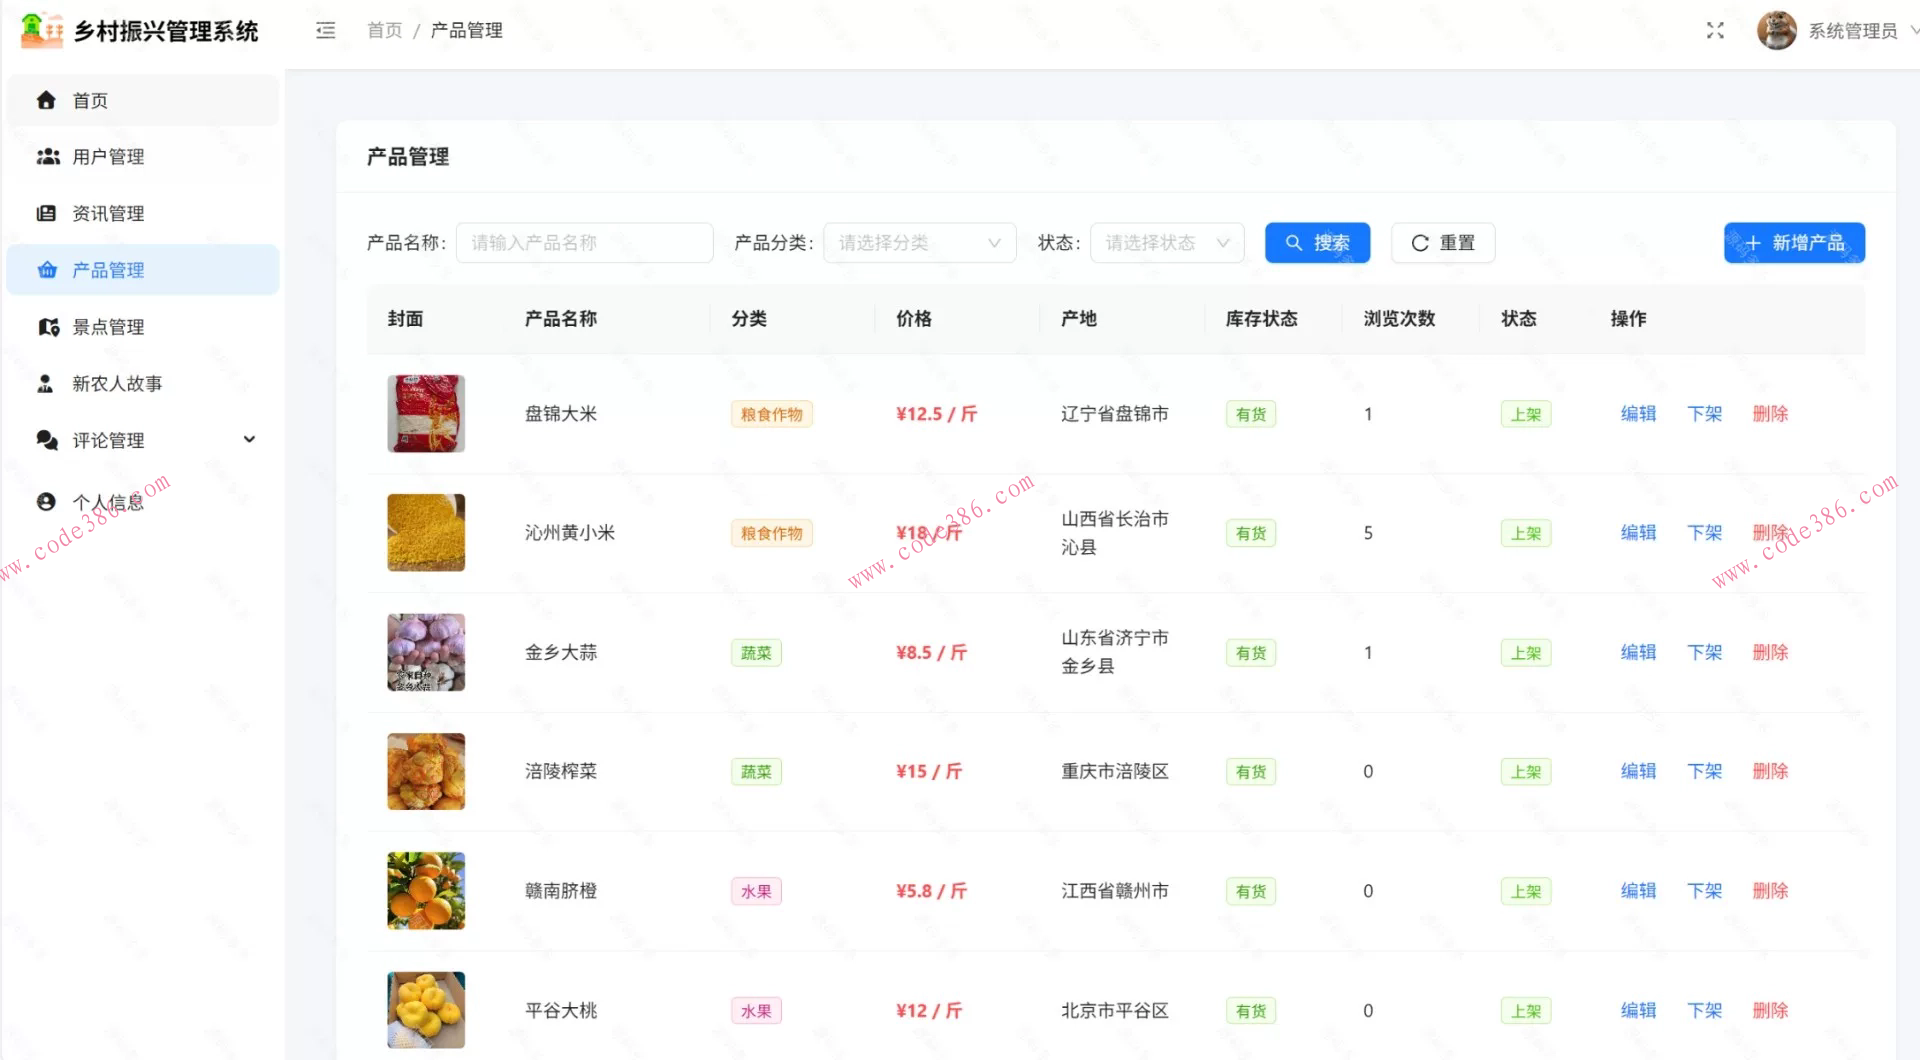Expand the 评论管理 submenu chevron

pos(250,440)
